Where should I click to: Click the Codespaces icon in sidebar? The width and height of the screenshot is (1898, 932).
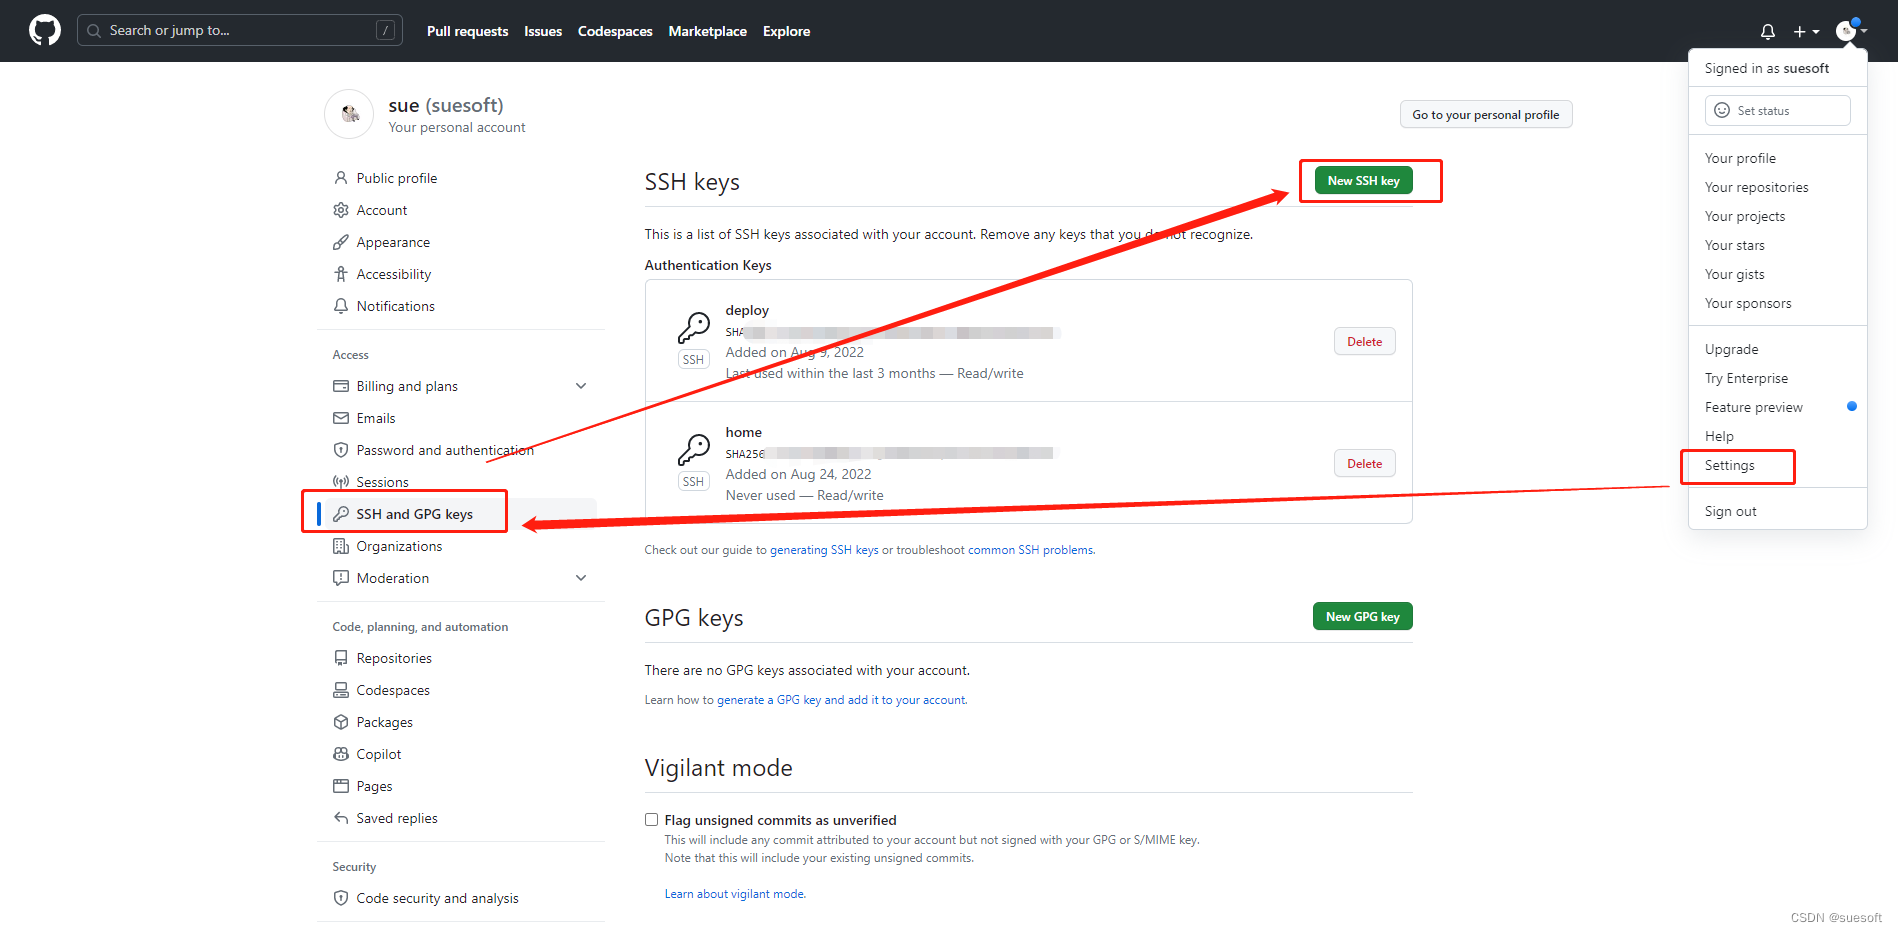341,690
